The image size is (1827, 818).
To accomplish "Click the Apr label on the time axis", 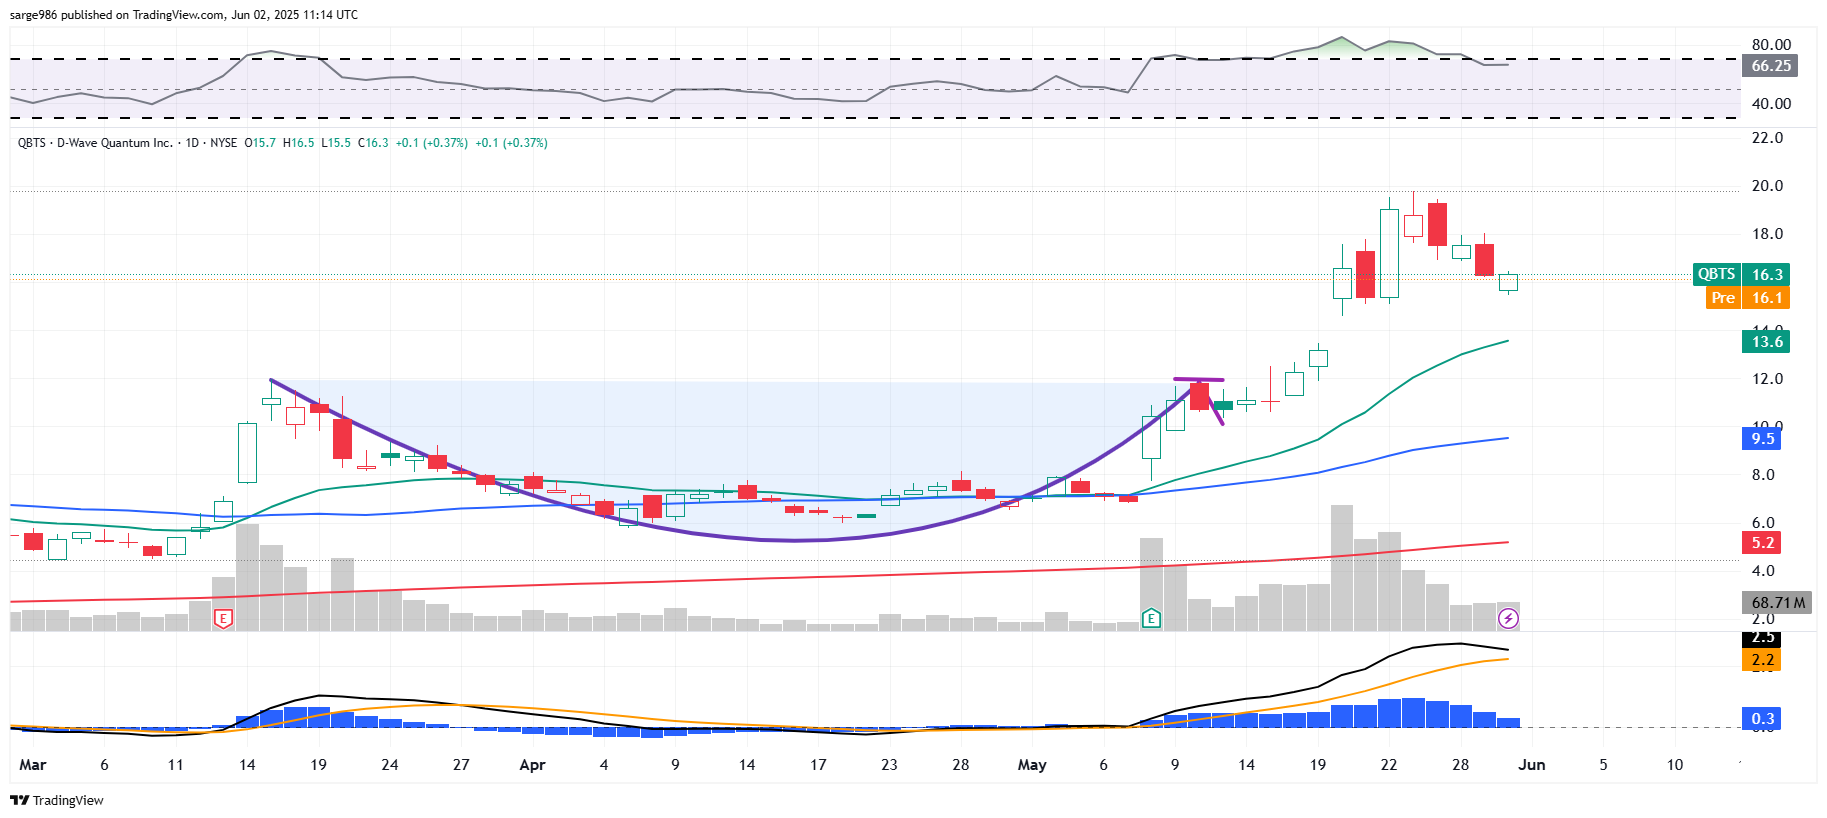I will 532,765.
